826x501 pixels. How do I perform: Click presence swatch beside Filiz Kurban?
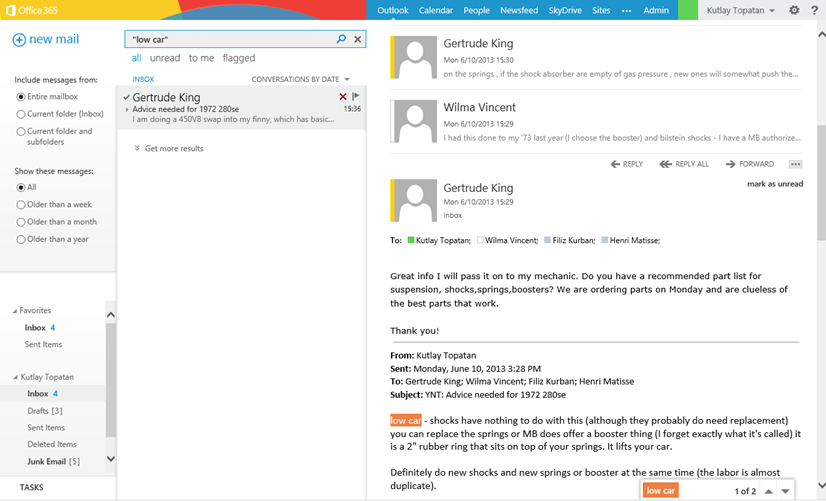coord(547,240)
